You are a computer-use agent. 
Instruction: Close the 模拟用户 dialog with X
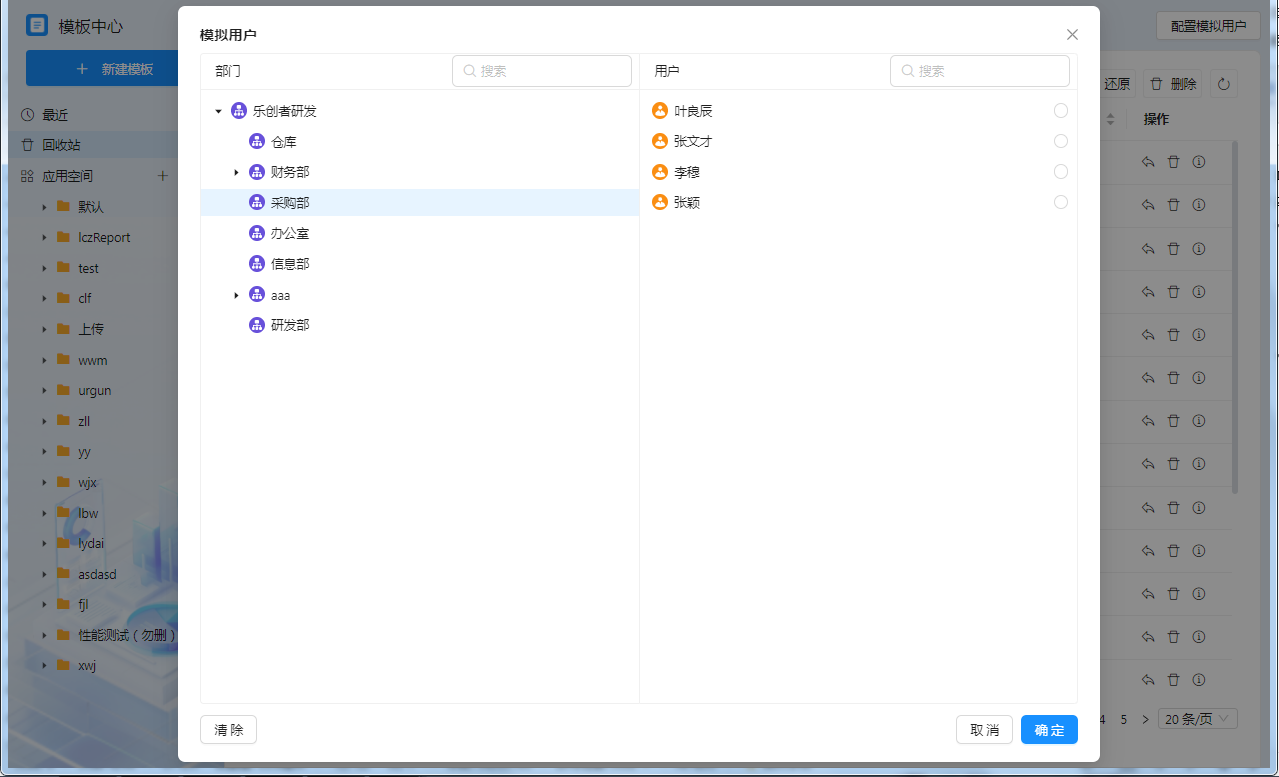1072,35
